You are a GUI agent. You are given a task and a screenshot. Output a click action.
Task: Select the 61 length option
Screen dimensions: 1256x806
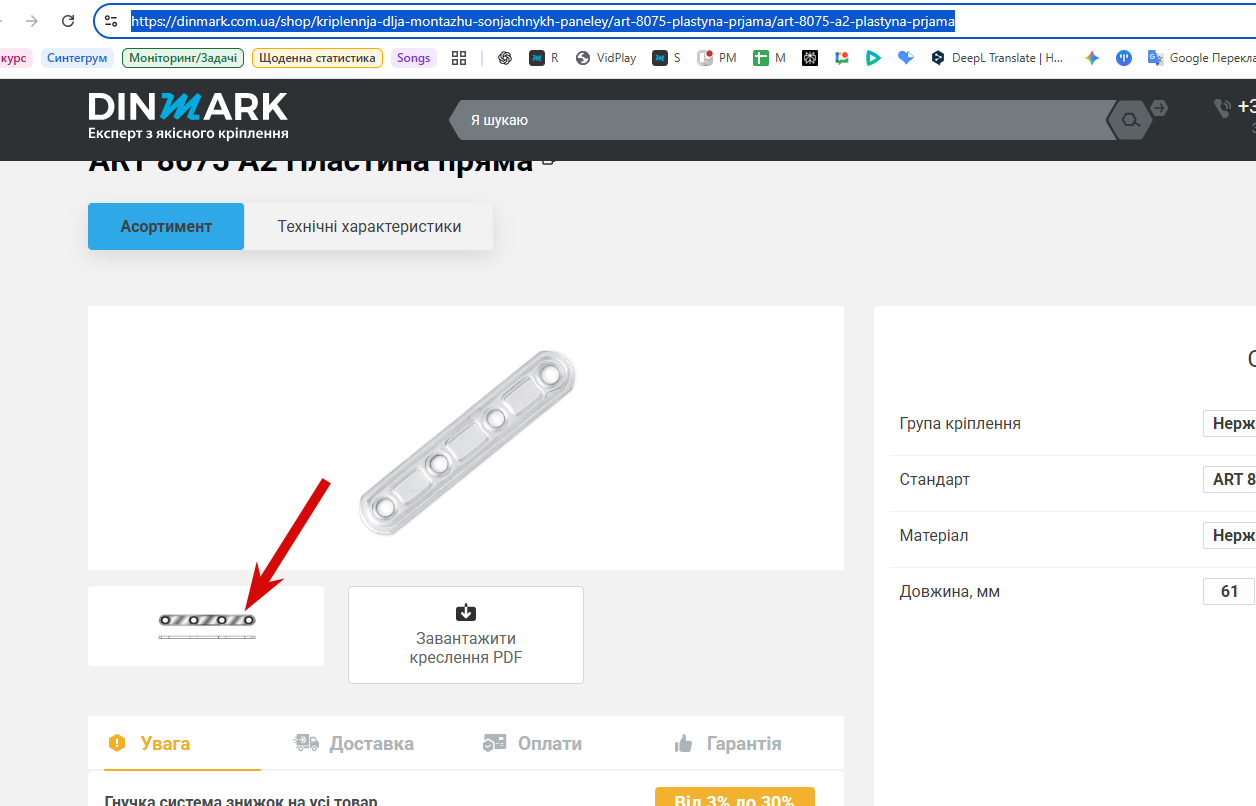[x=1229, y=592]
